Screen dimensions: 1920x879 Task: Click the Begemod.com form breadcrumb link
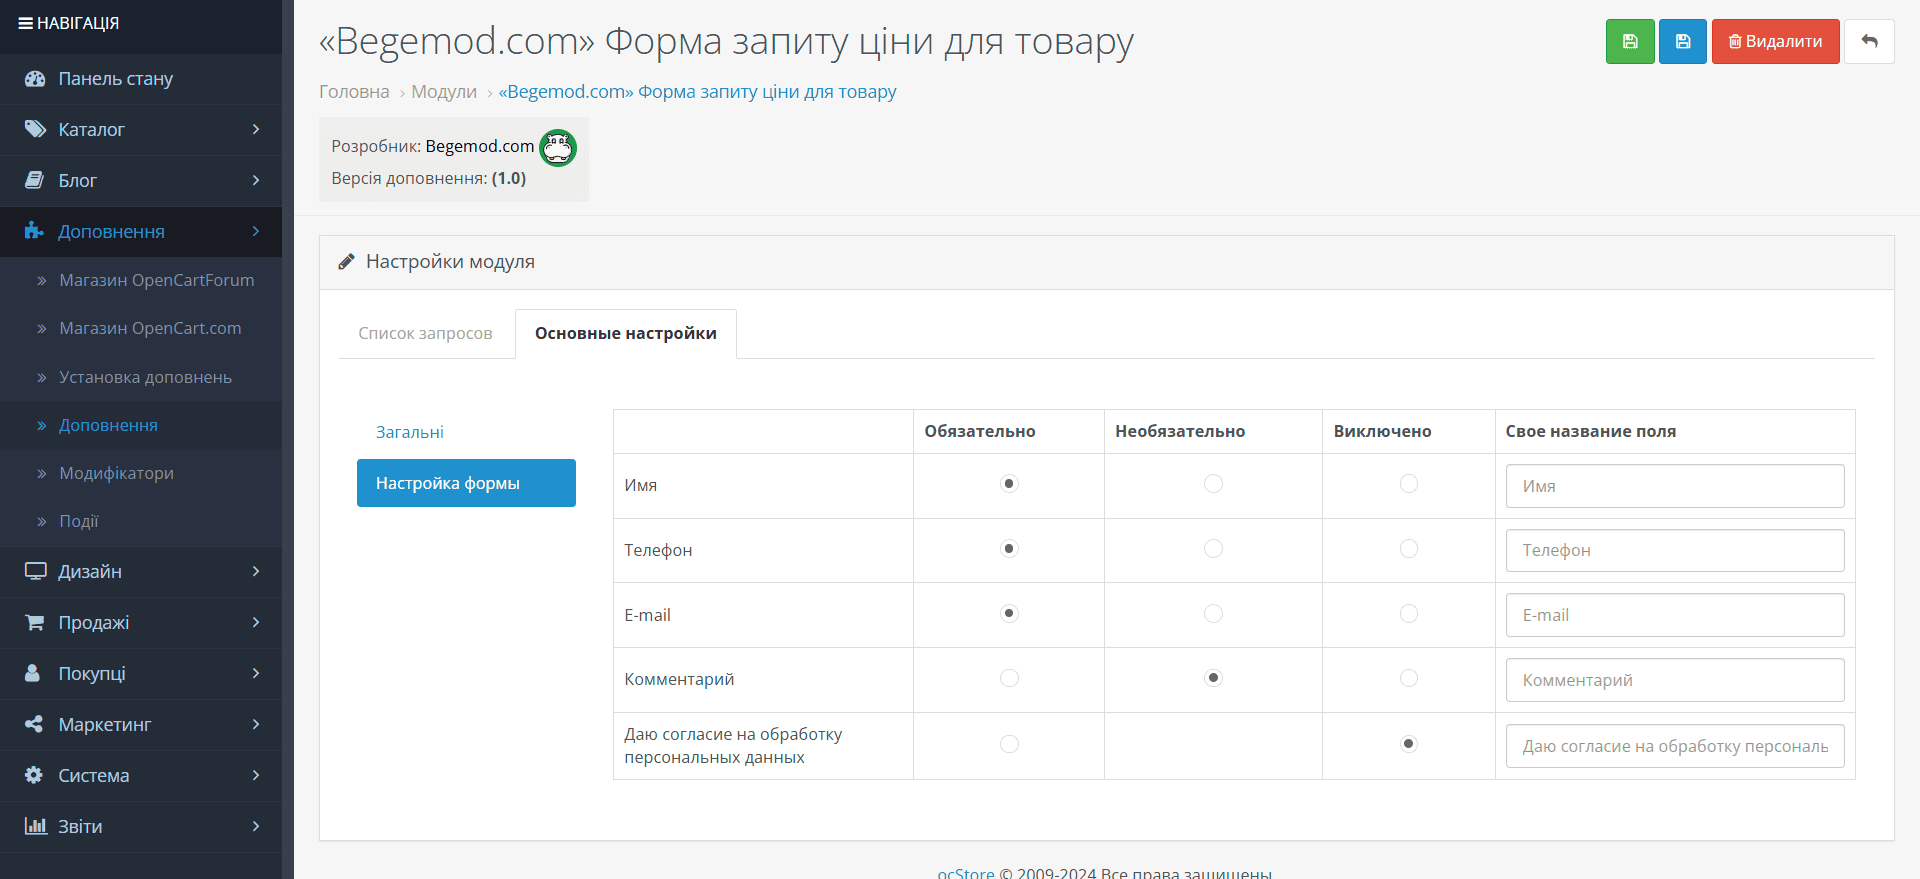click(x=697, y=92)
